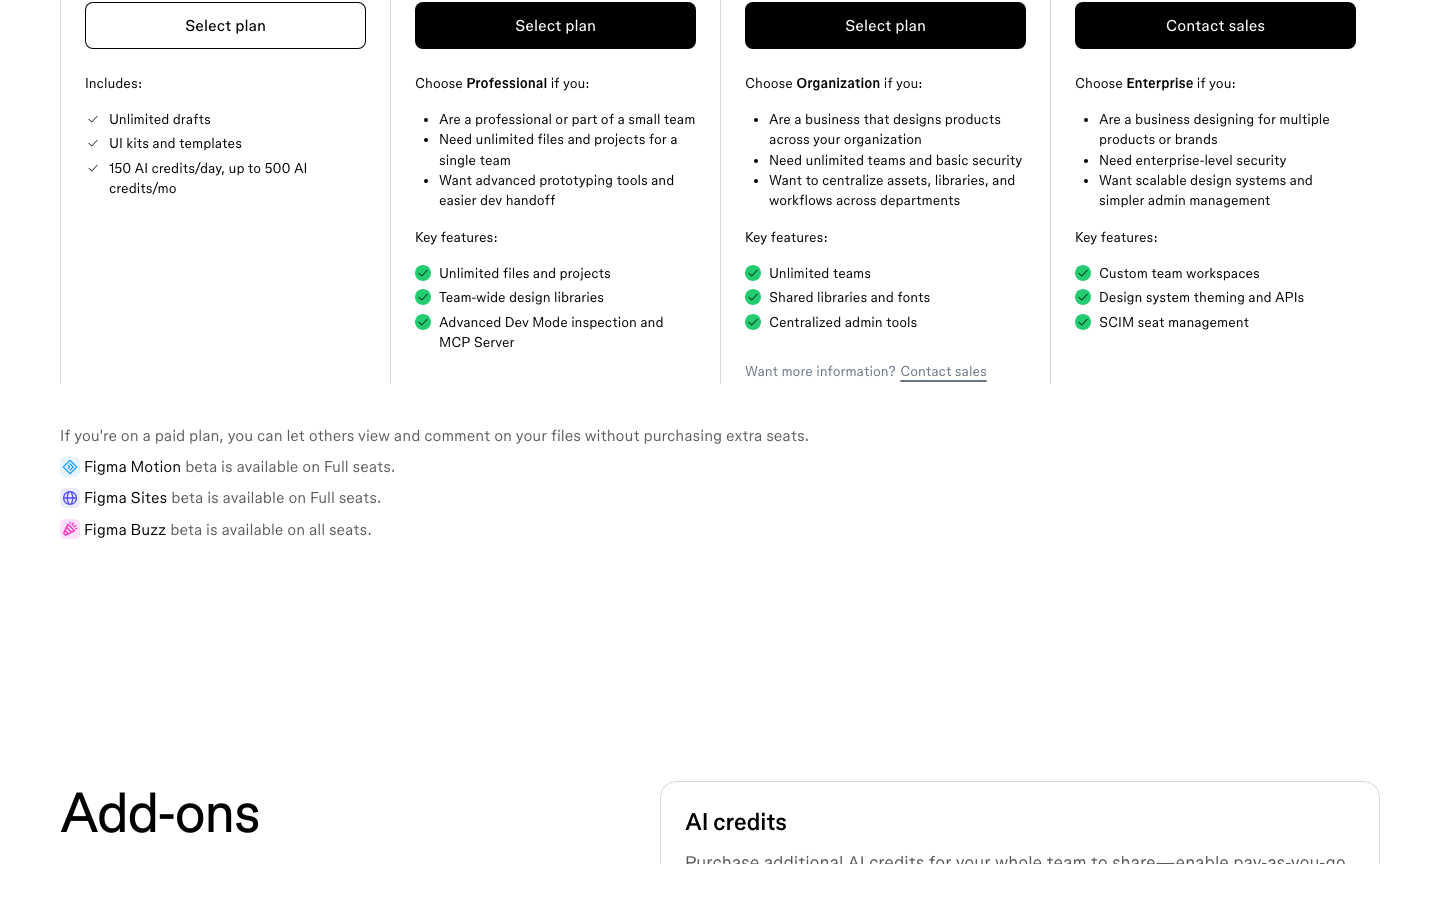Click the Figma Motion icon
Screen dimensions: 1440x900
(70, 467)
